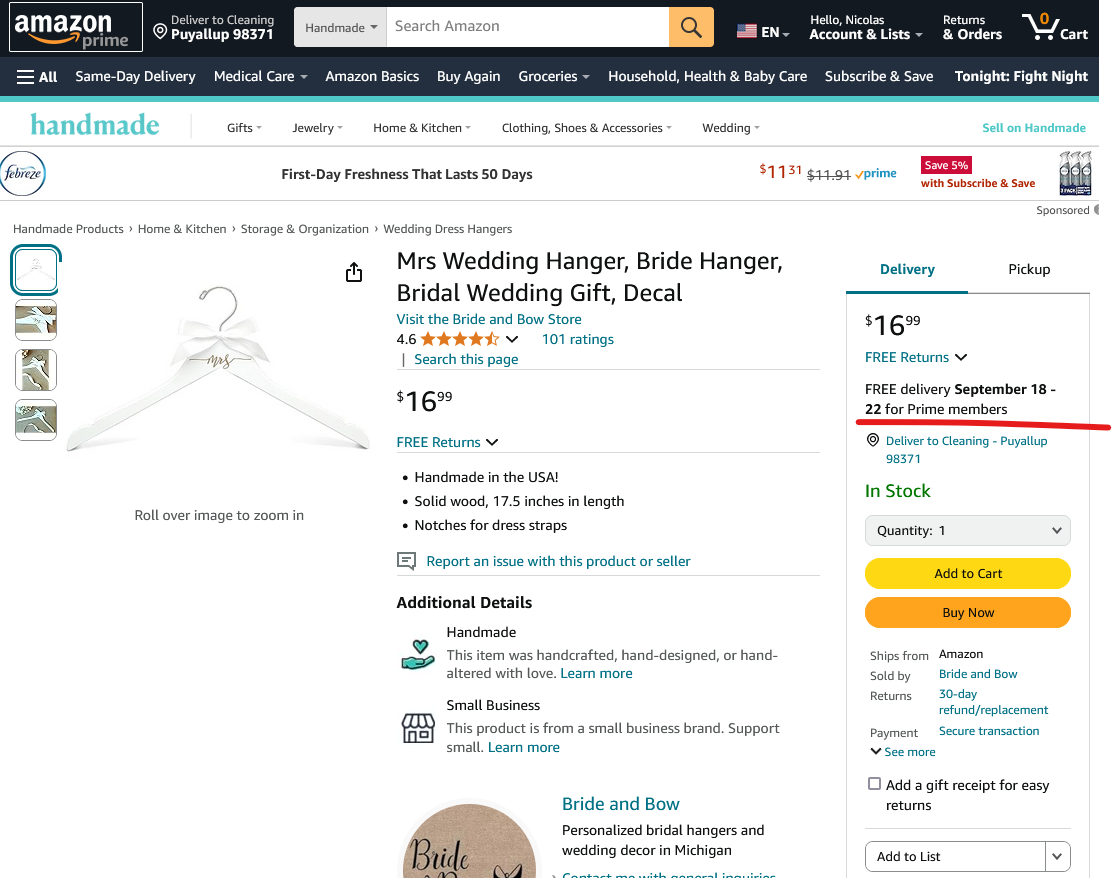
Task: Open the Jewelry menu in Handmade nav
Action: 317,128
